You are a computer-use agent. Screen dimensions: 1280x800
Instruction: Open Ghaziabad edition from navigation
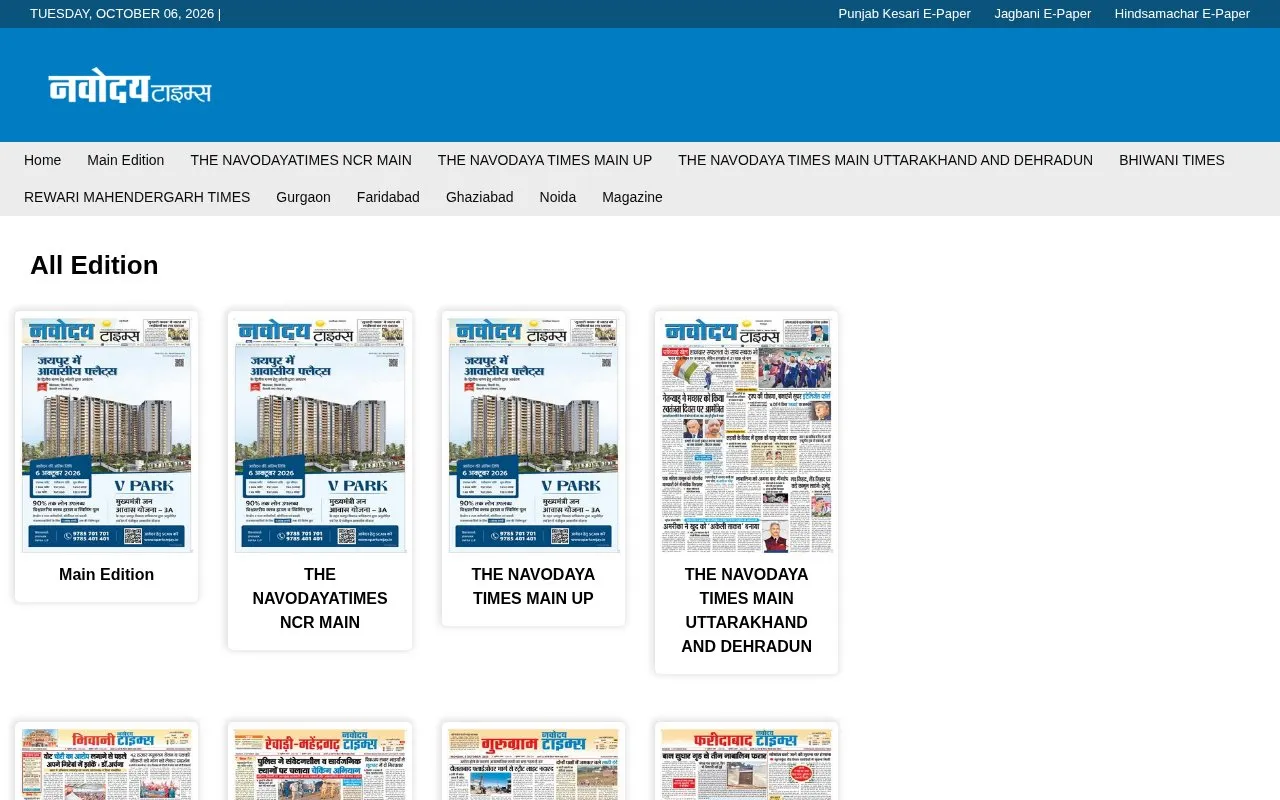click(479, 197)
